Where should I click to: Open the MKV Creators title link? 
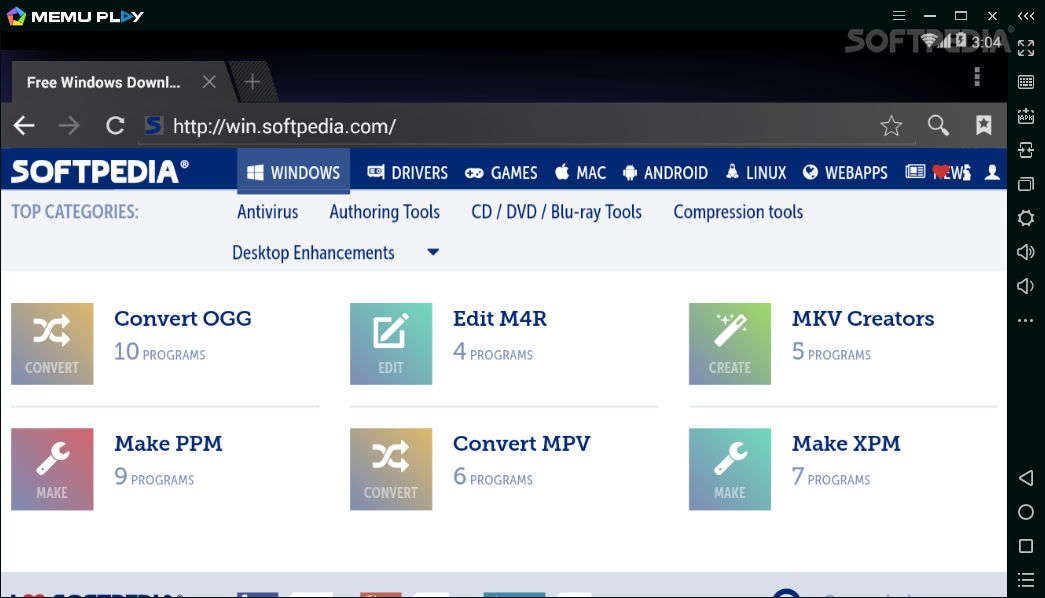coord(863,319)
